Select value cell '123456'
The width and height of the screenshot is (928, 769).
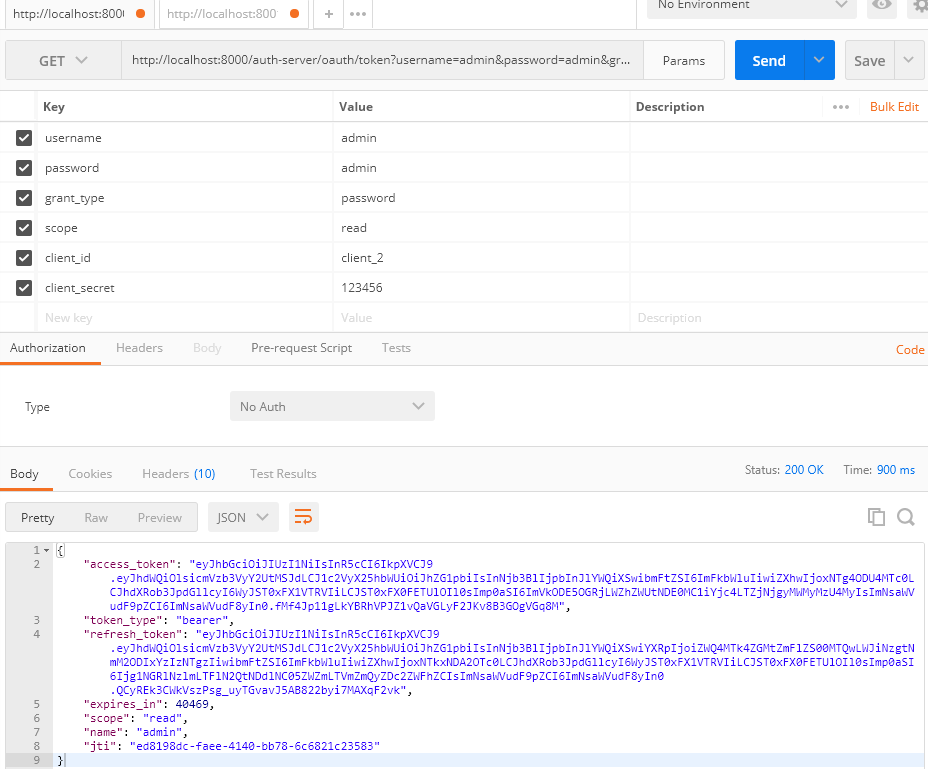click(481, 288)
